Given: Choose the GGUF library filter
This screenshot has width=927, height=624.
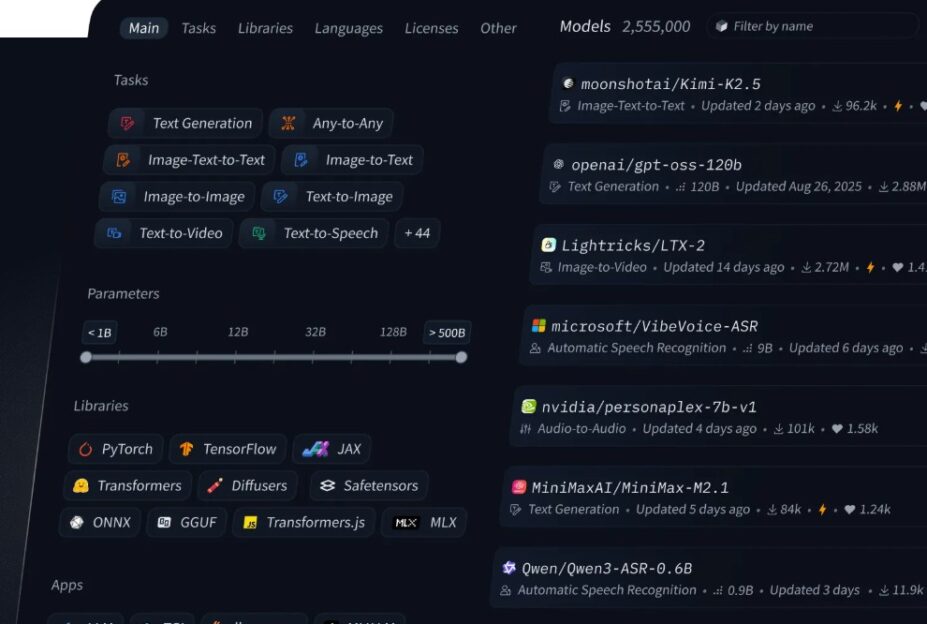Looking at the screenshot, I should (x=187, y=522).
